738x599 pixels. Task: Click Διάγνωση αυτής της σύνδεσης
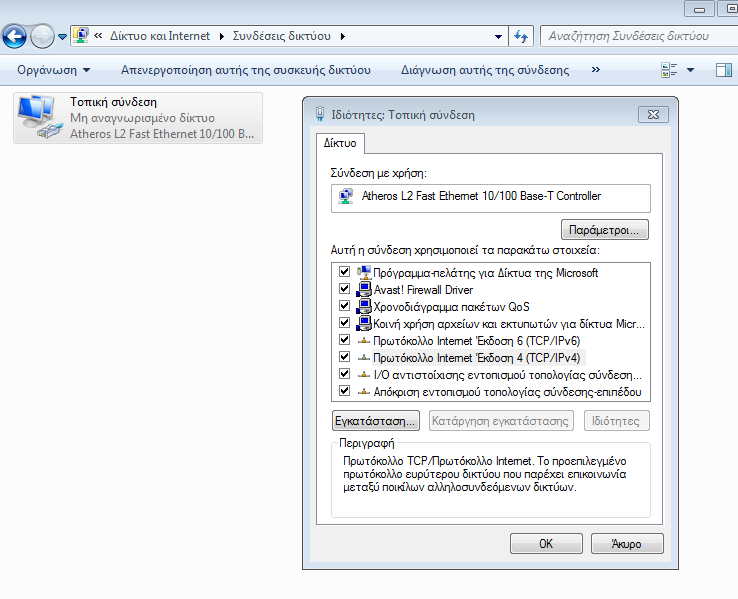click(x=485, y=70)
